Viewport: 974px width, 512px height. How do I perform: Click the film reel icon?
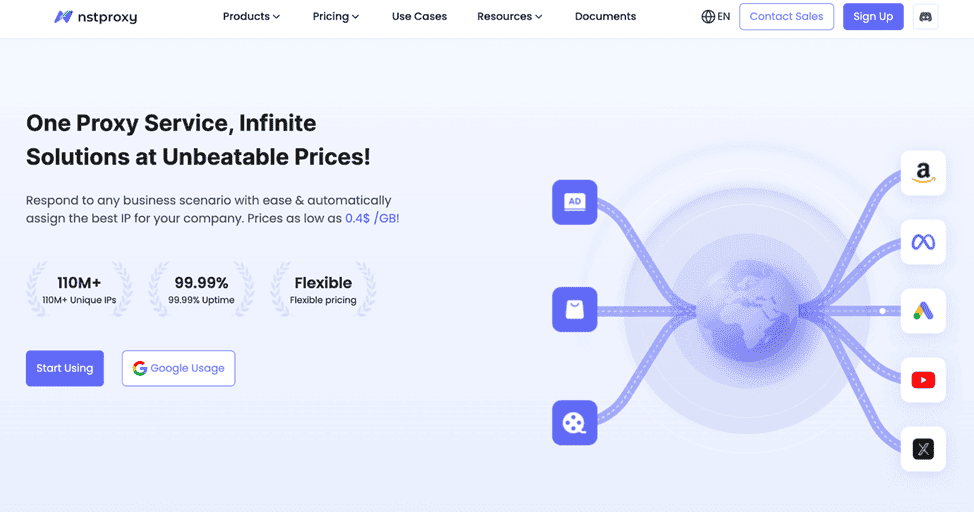coord(574,422)
